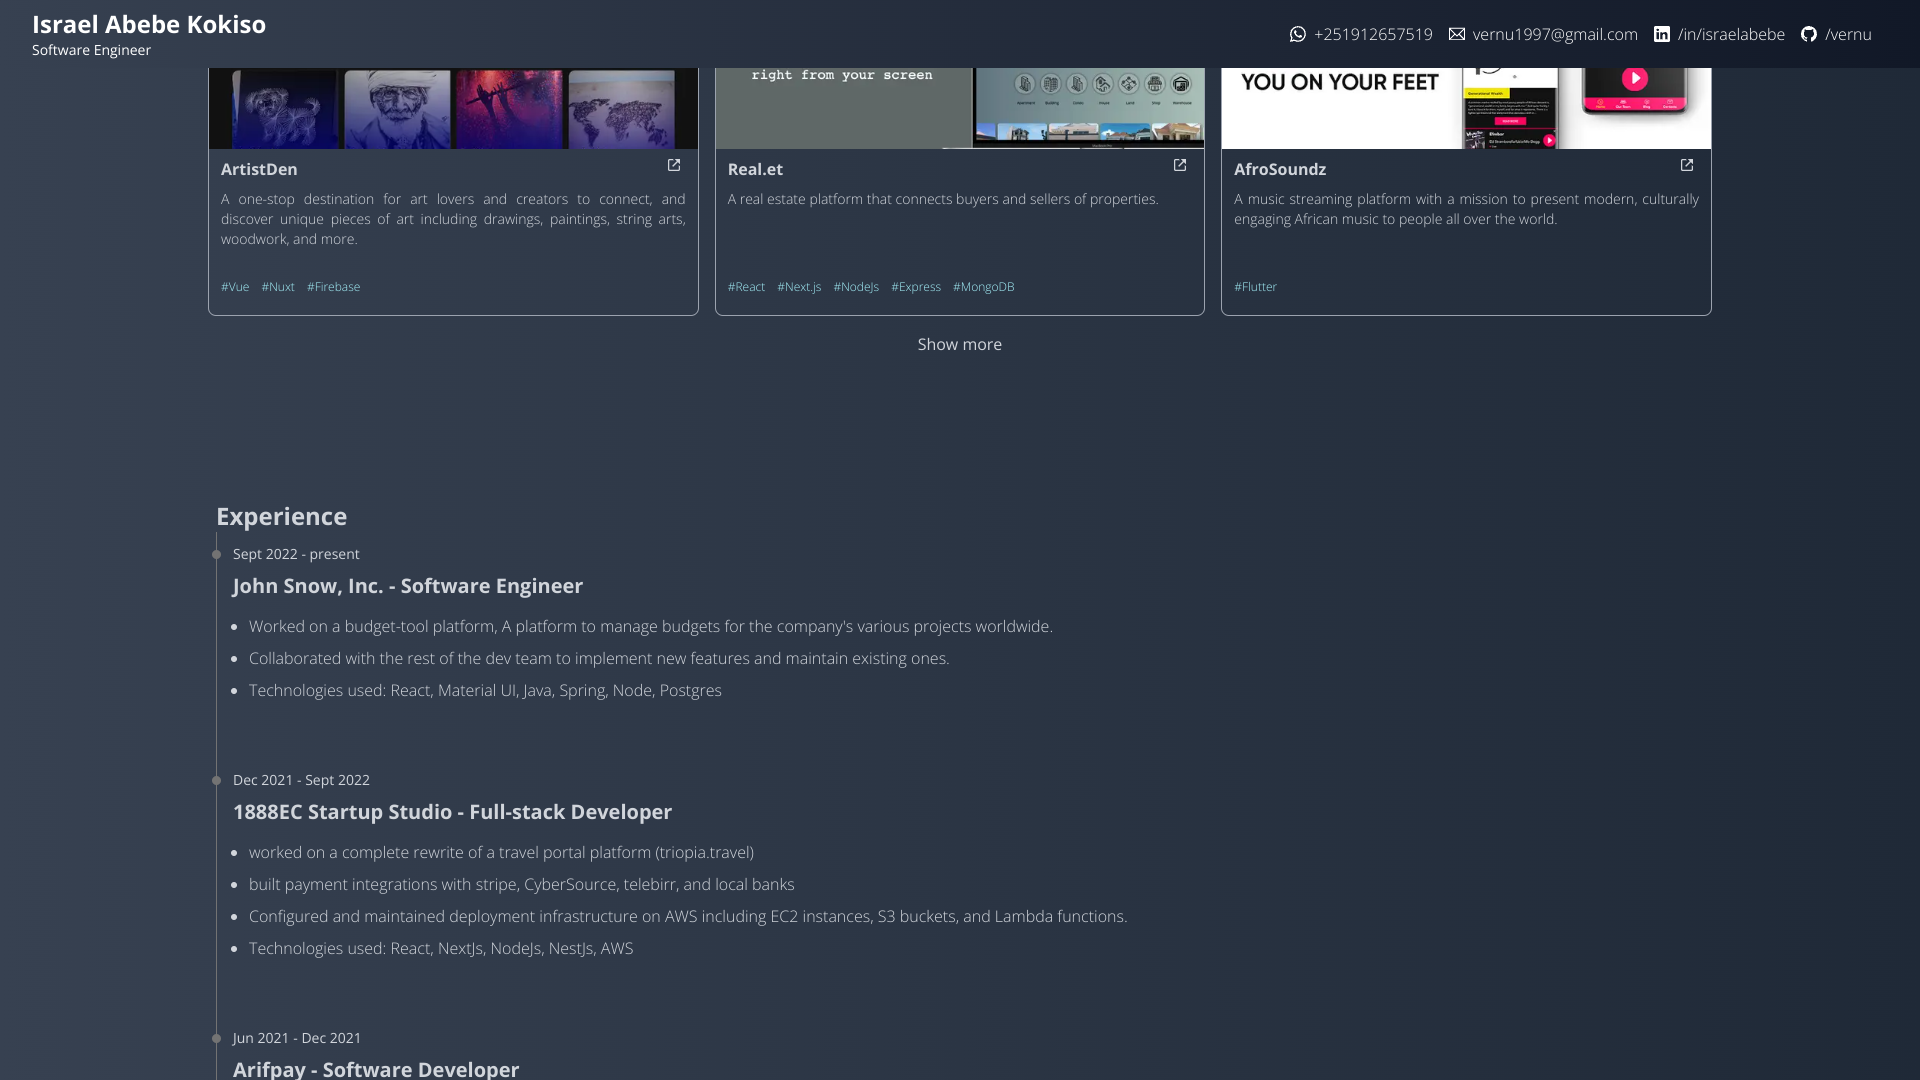The height and width of the screenshot is (1080, 1920).
Task: Open Real.et external link icon
Action: [1180, 165]
